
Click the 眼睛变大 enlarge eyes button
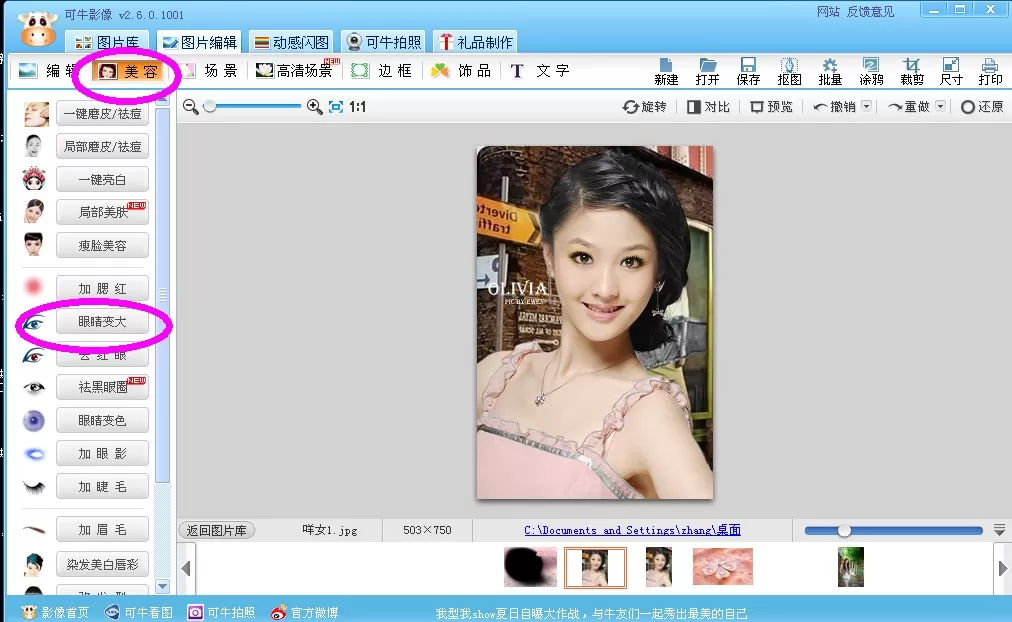click(102, 321)
